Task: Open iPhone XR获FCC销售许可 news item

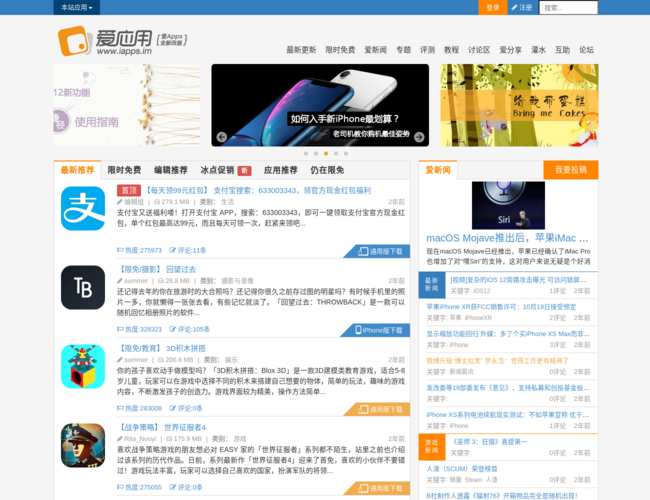Action: (501, 307)
